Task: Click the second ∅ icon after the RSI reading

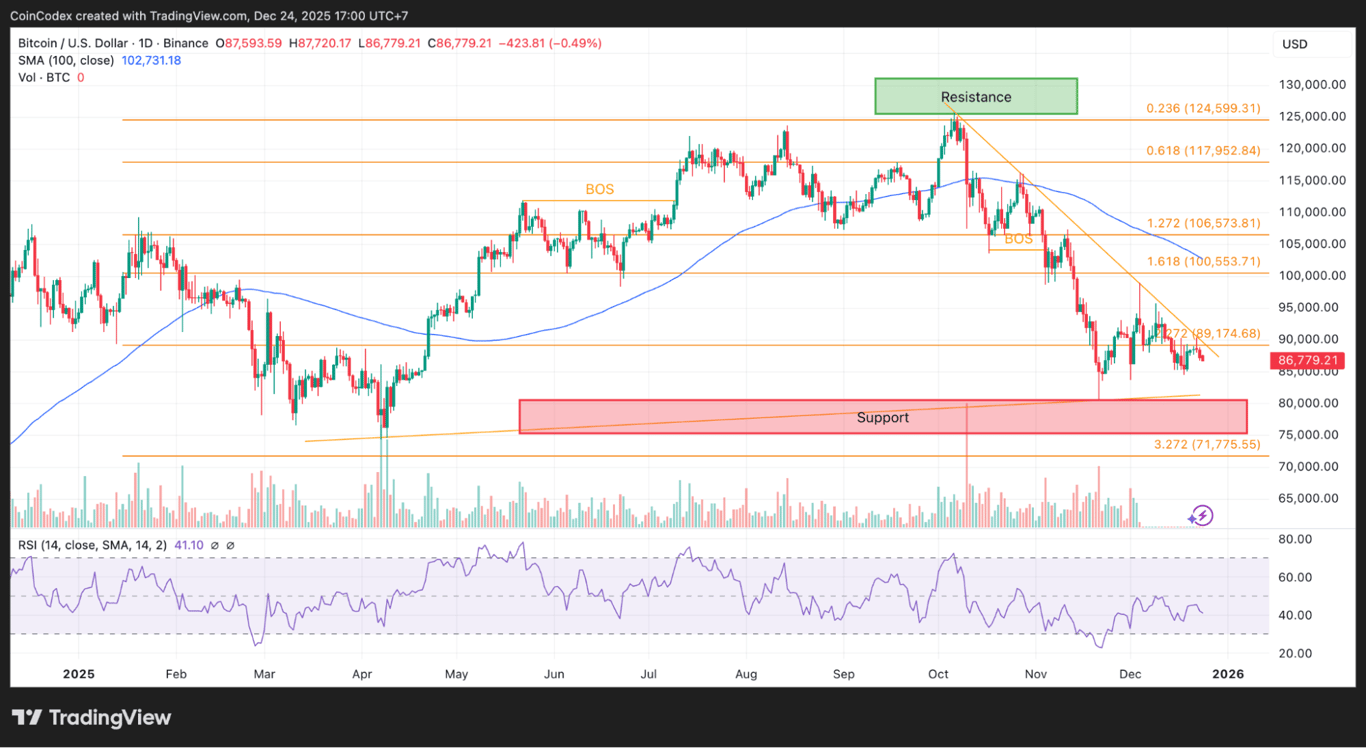Action: pos(231,546)
